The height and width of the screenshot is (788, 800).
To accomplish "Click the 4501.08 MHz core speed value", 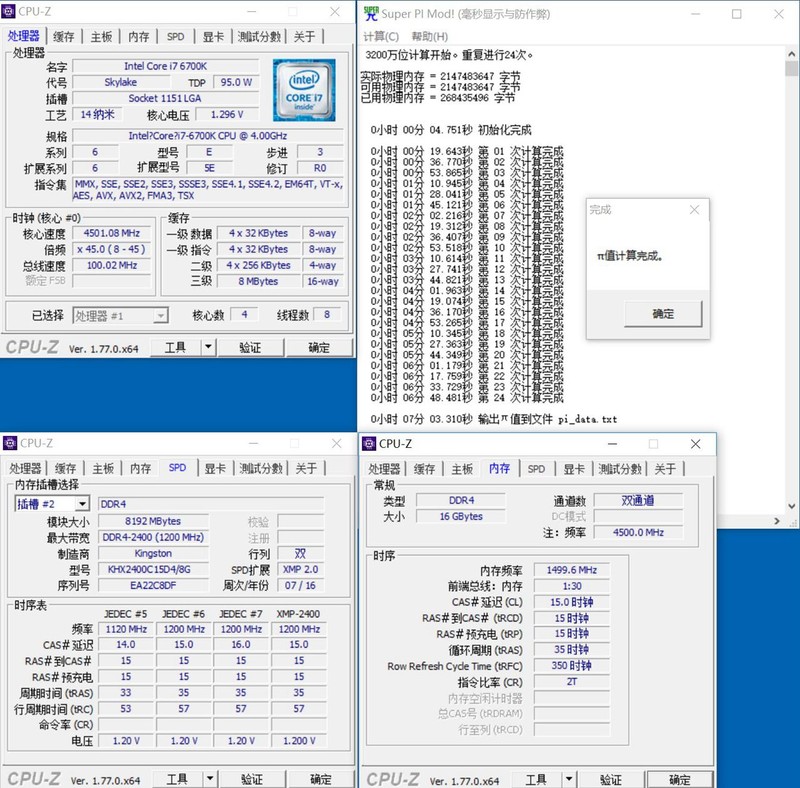I will tap(112, 233).
